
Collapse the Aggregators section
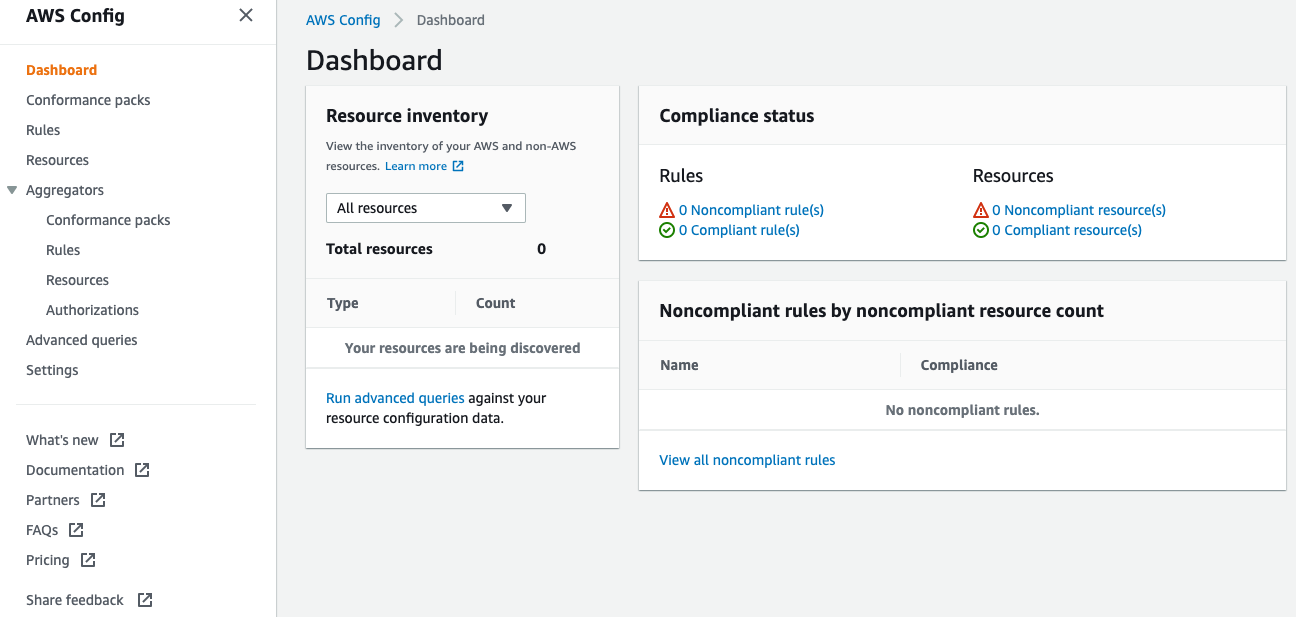(x=12, y=190)
